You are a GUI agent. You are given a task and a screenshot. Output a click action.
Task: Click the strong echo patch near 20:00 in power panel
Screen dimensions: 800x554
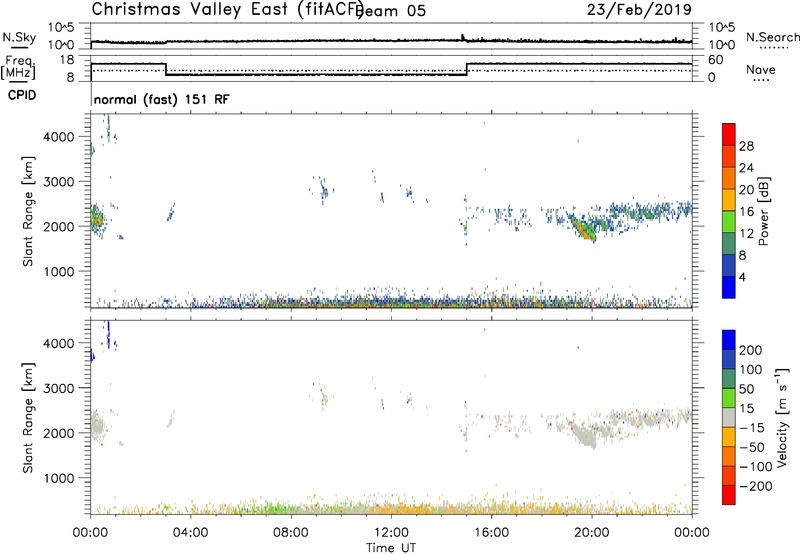pos(583,228)
